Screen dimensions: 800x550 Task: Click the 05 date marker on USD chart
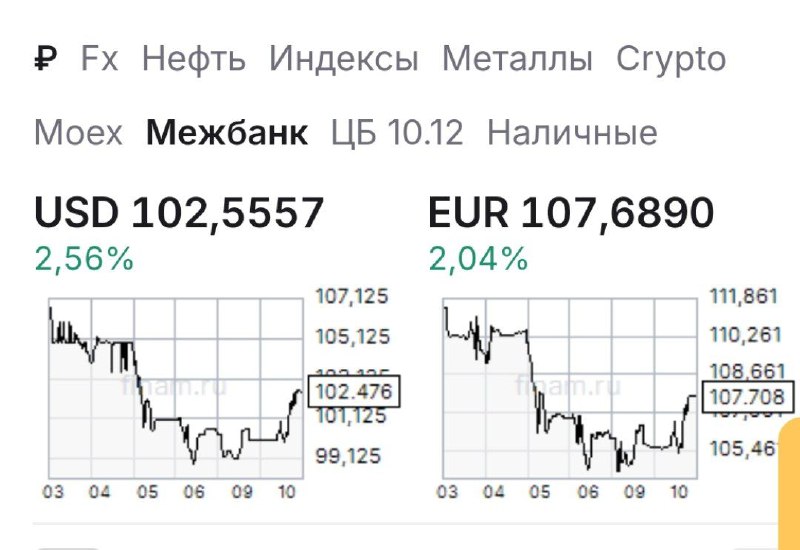click(x=147, y=492)
